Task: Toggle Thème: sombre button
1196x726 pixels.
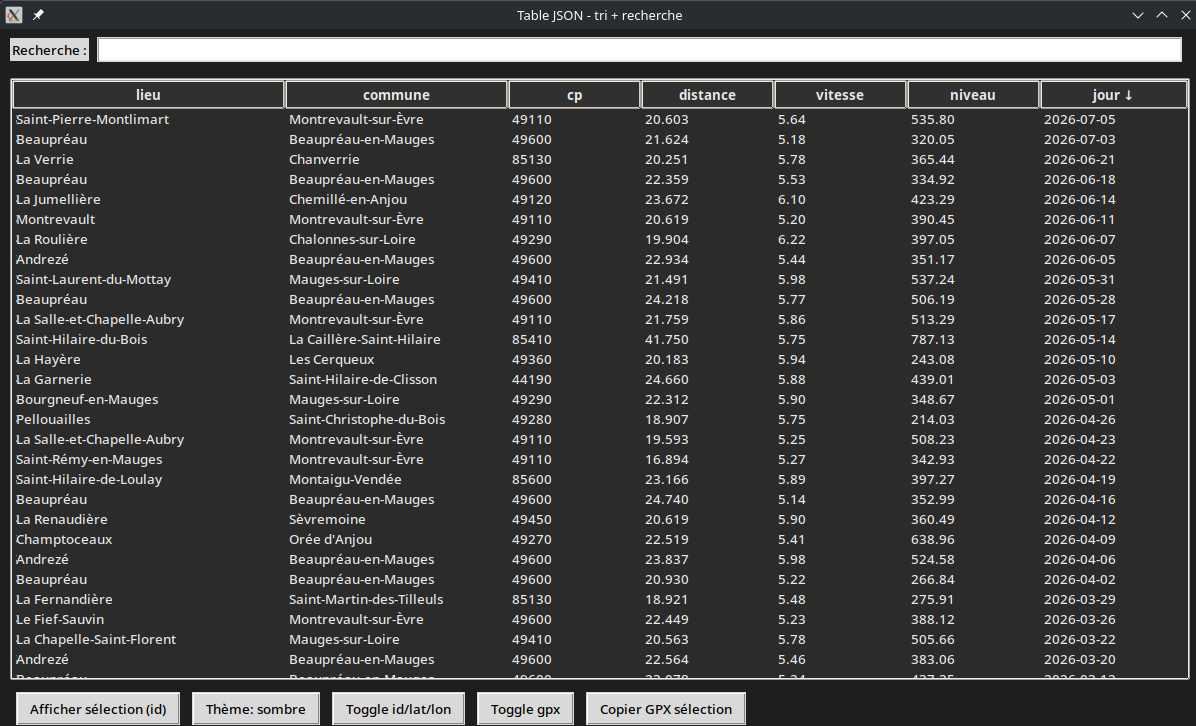Action: click(x=256, y=709)
